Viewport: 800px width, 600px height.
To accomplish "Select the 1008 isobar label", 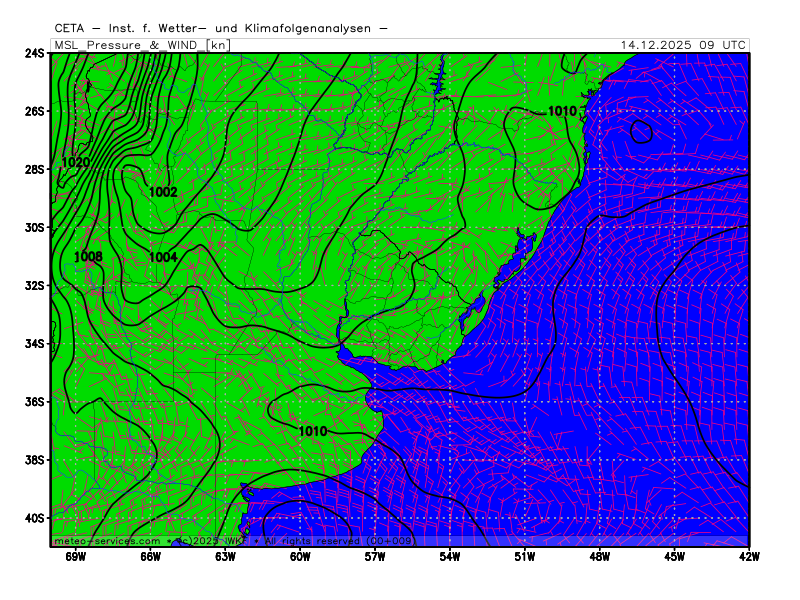I will coord(88,257).
